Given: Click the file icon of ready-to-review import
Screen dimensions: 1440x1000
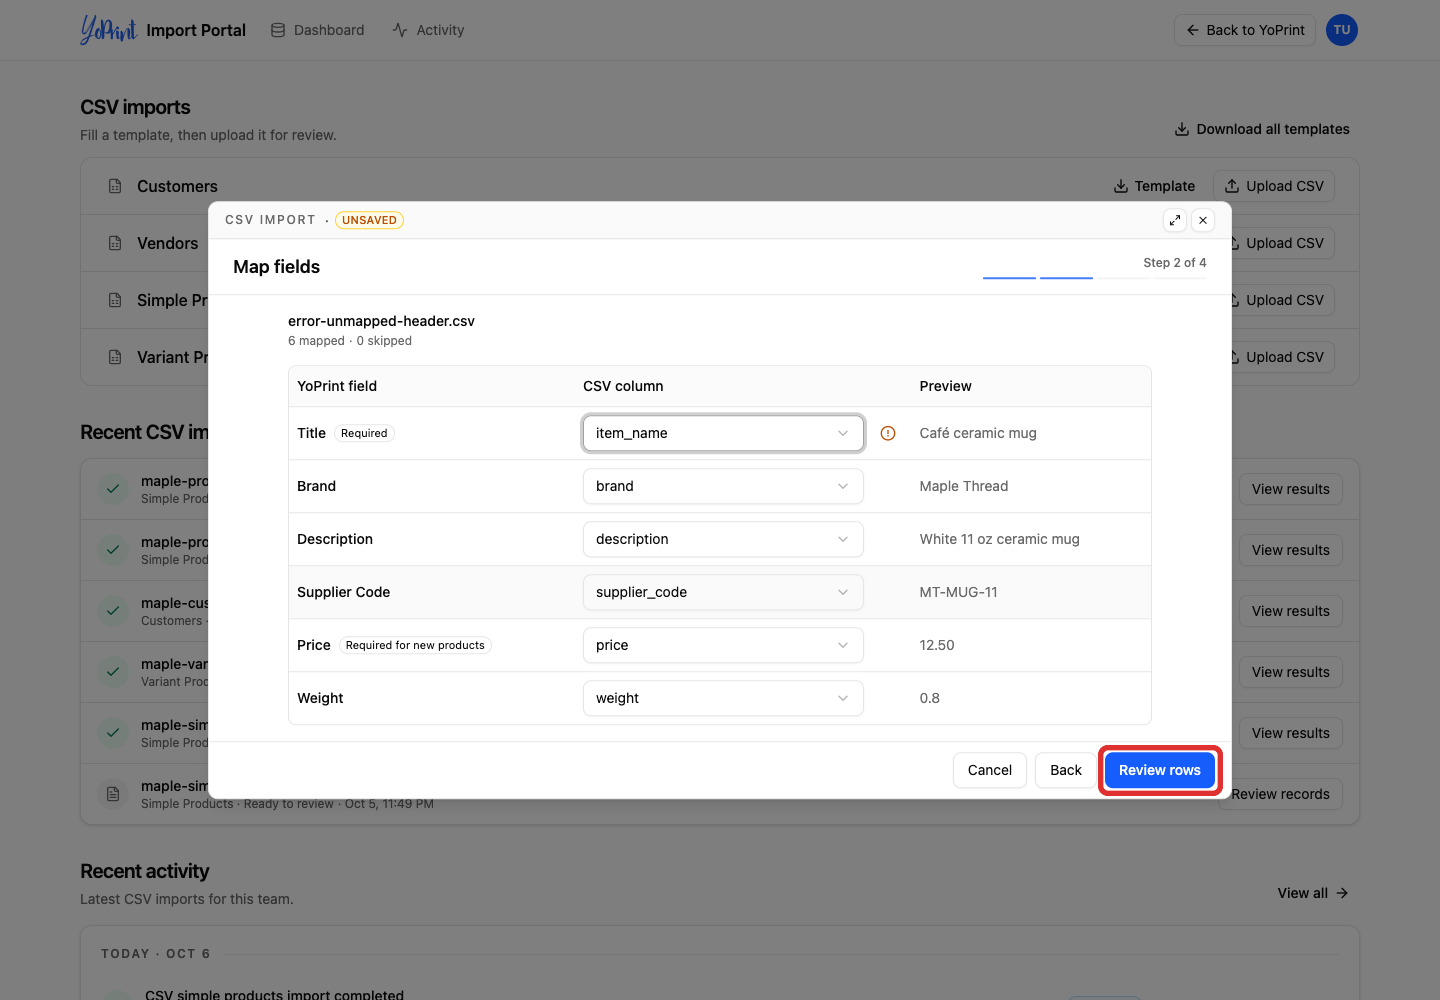Looking at the screenshot, I should point(113,794).
